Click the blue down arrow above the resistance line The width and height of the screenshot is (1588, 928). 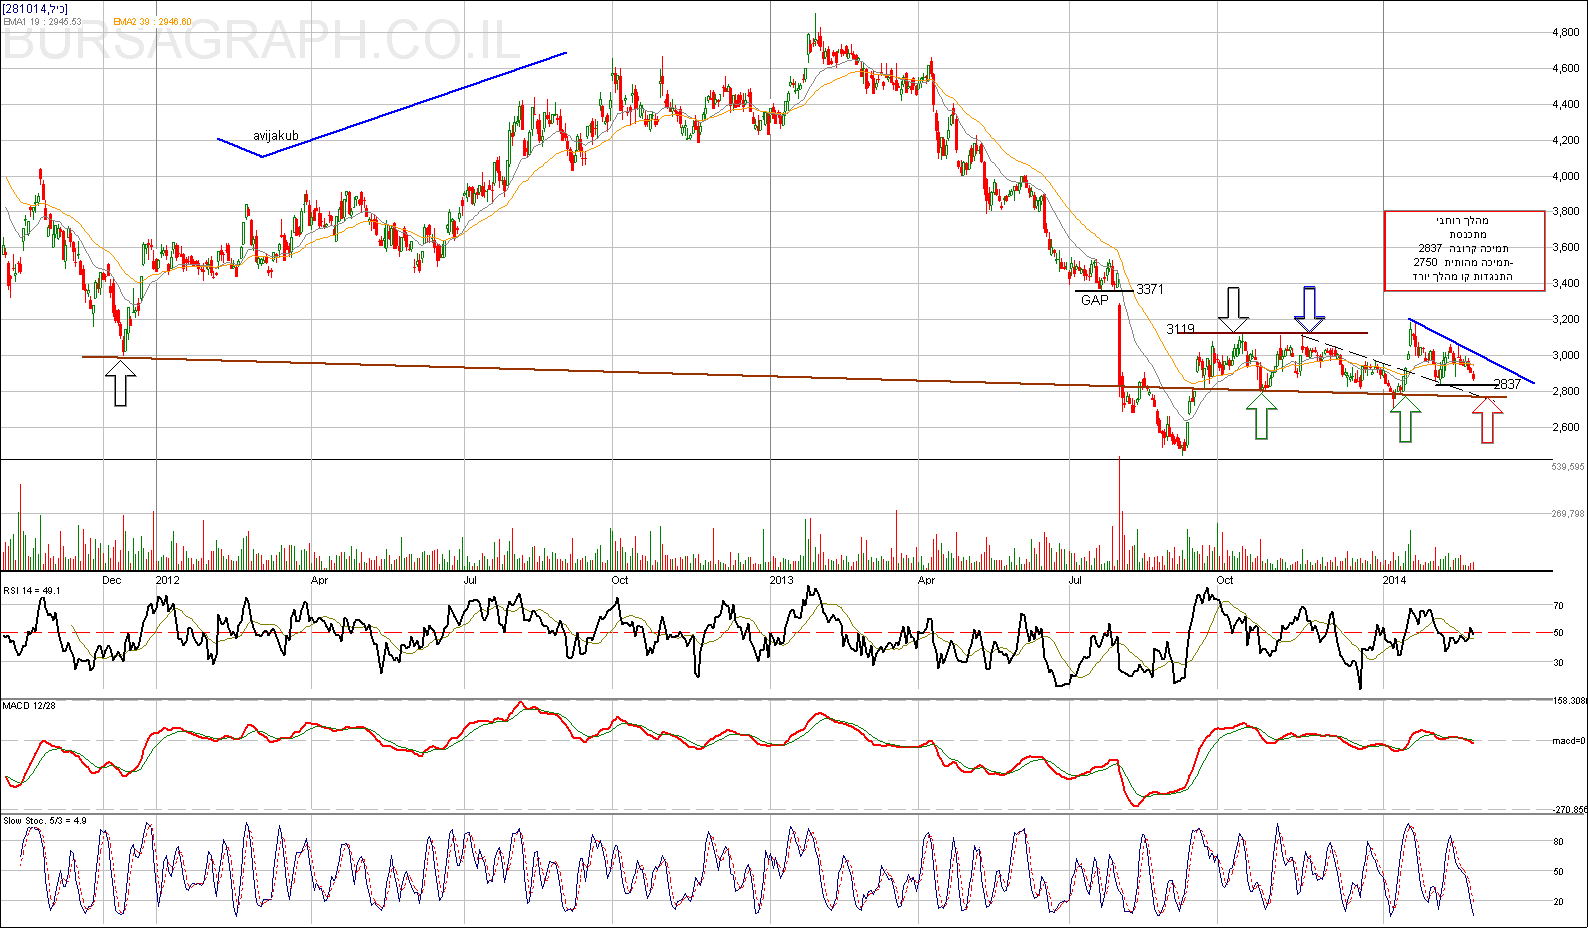(x=1309, y=309)
